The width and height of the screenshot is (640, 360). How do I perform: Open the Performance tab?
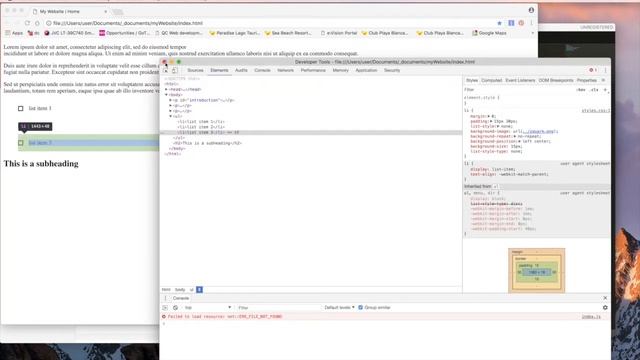click(x=313, y=70)
